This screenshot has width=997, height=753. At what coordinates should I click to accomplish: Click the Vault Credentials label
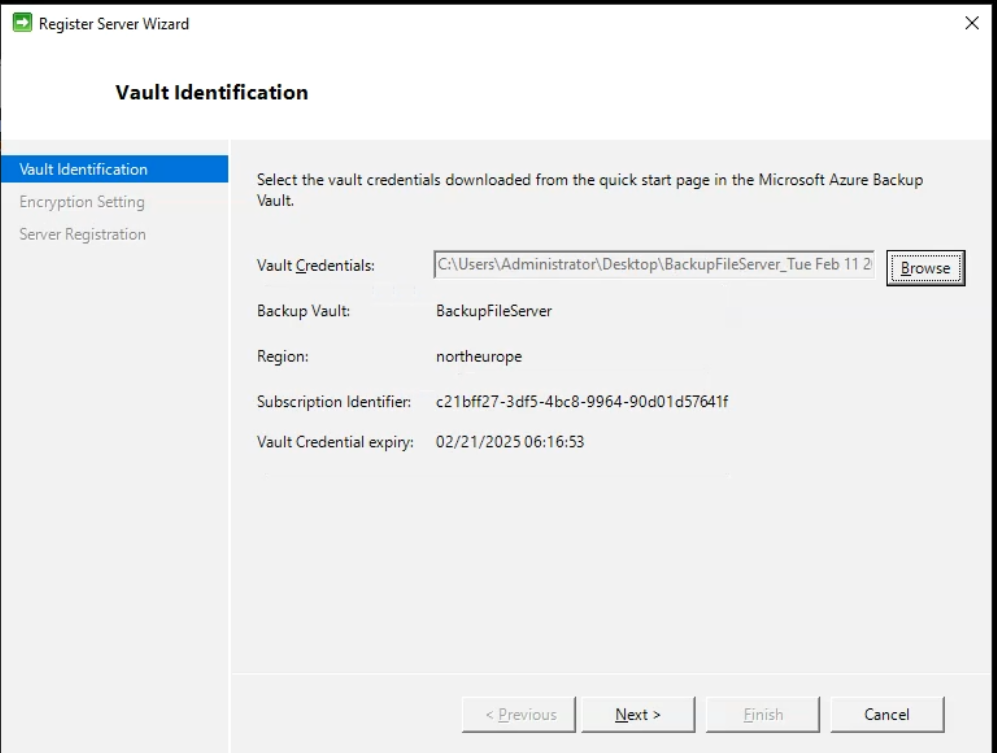(315, 265)
